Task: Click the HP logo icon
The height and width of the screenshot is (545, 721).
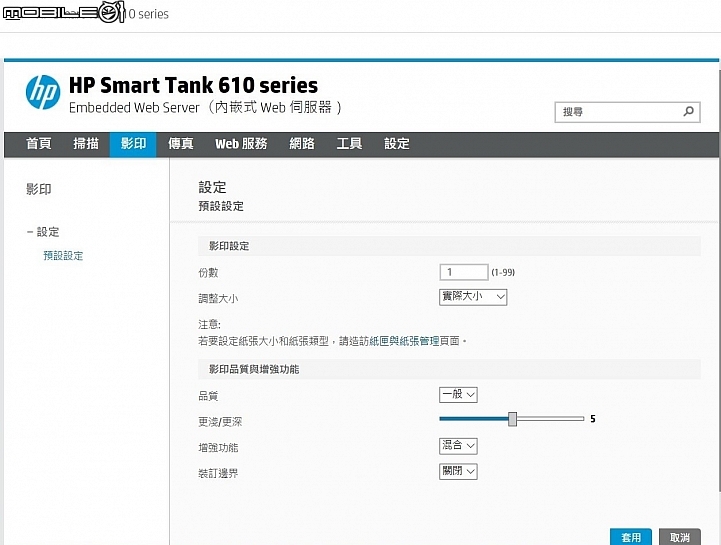Action: point(43,92)
